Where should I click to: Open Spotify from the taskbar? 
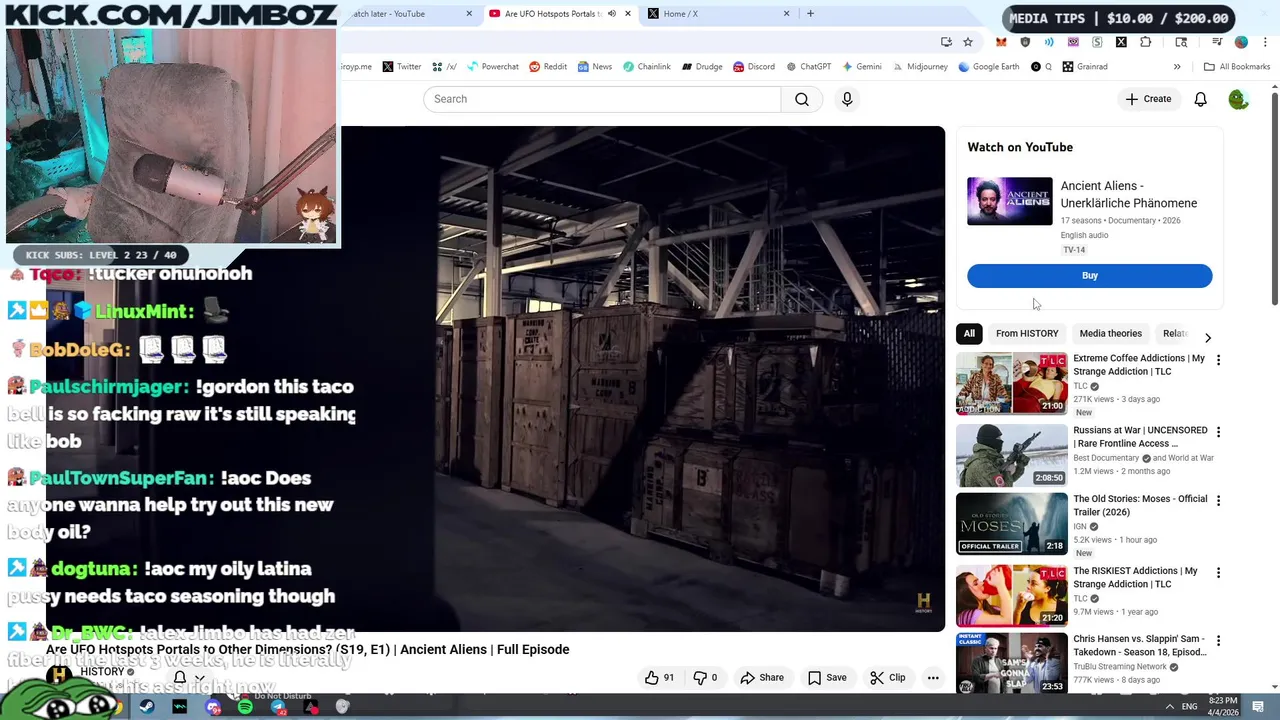(245, 707)
